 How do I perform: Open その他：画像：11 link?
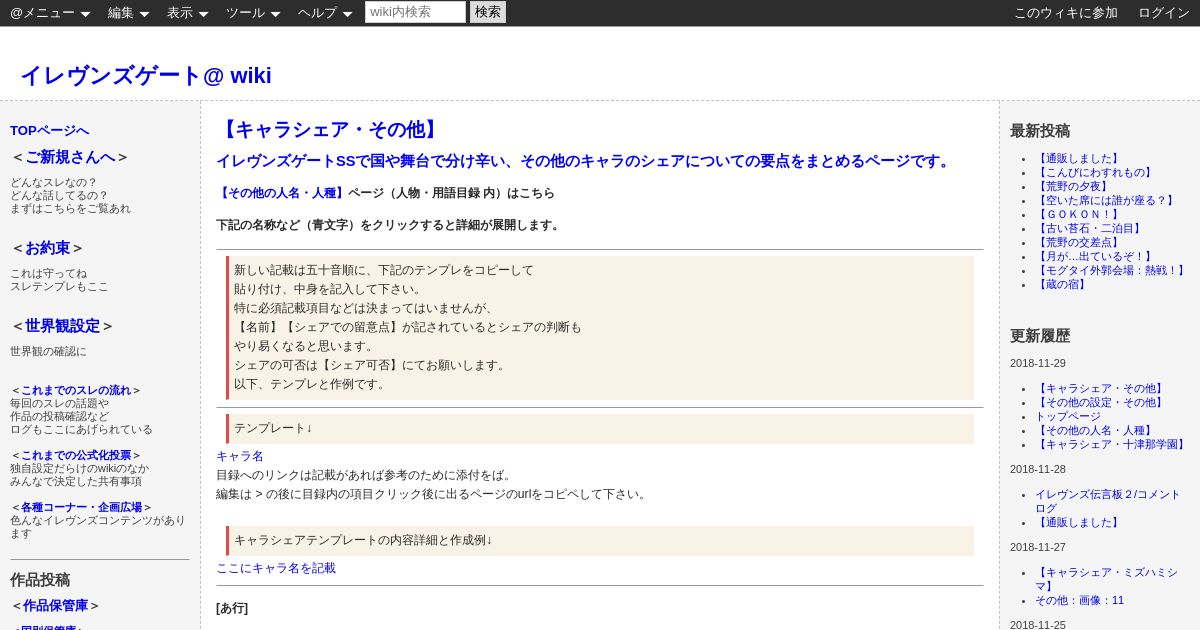click(x=1079, y=600)
